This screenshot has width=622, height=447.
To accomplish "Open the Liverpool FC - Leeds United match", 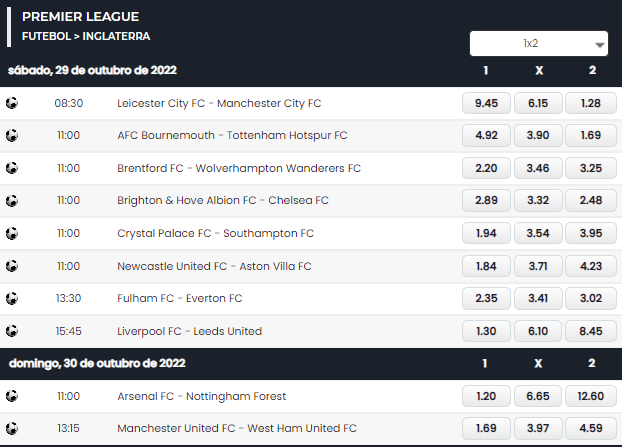I will 190,331.
